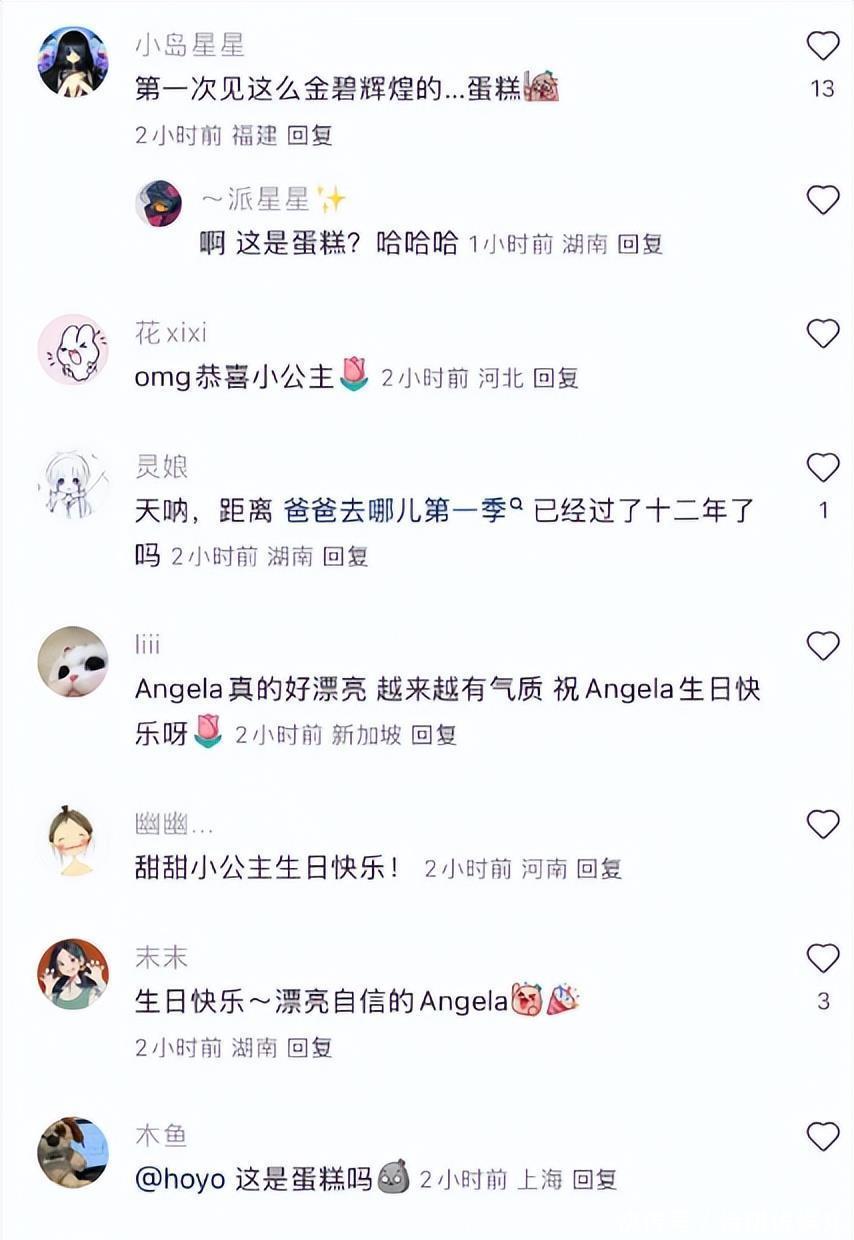
Task: Like ～派星星's reply with the heart icon
Action: [822, 201]
